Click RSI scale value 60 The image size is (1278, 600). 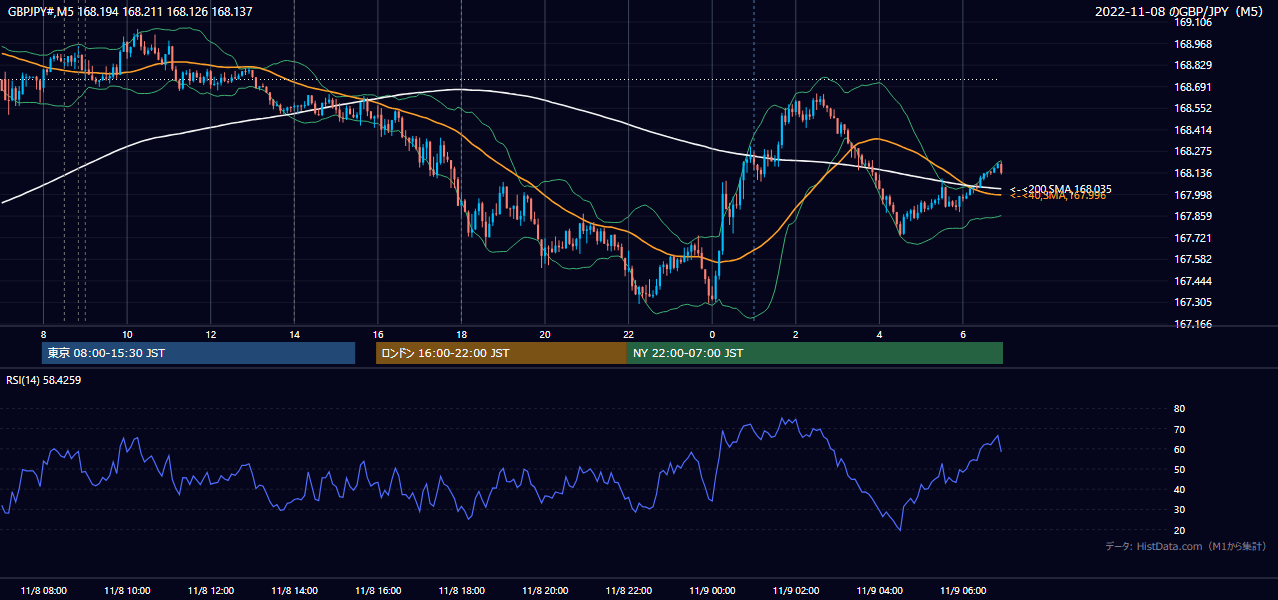pos(1179,449)
